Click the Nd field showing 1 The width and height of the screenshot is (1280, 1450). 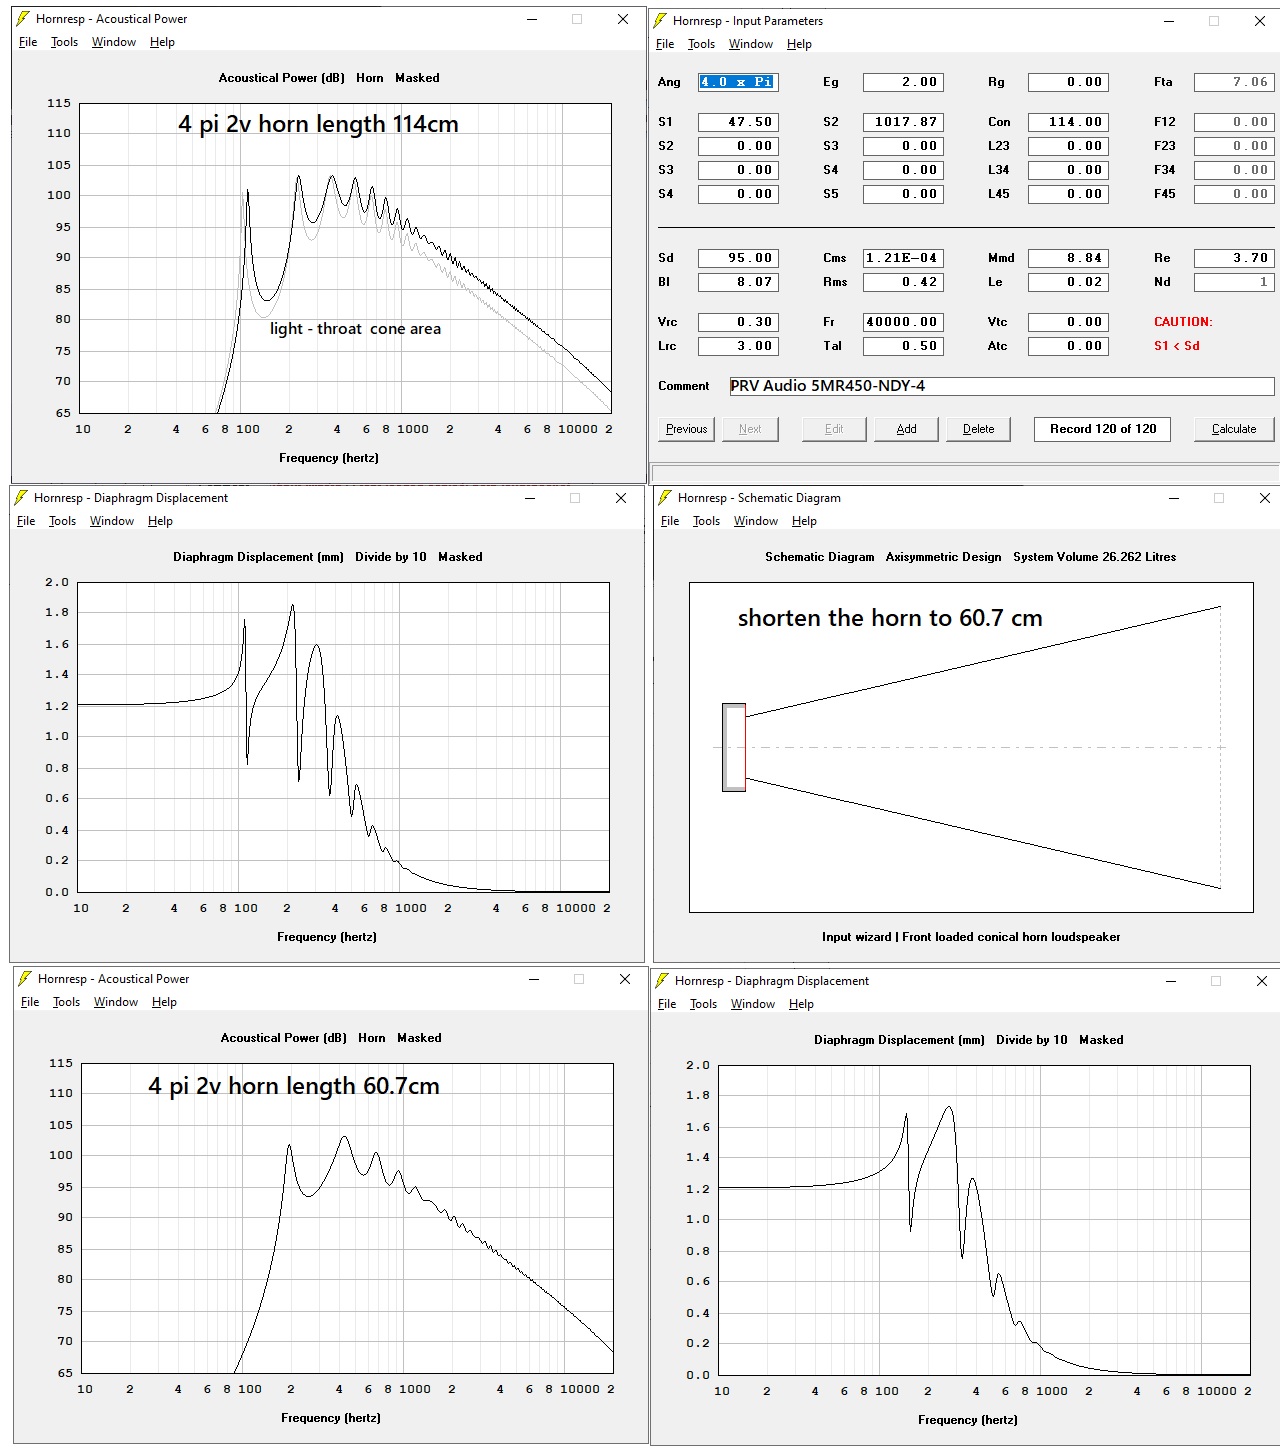click(x=1234, y=282)
